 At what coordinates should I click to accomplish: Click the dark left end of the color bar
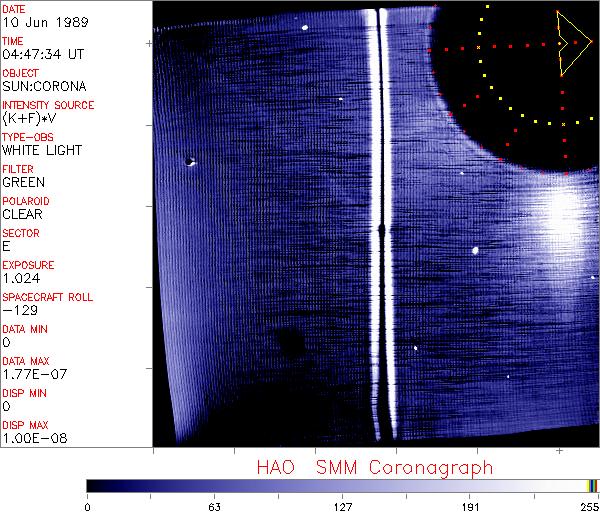[x=95, y=485]
